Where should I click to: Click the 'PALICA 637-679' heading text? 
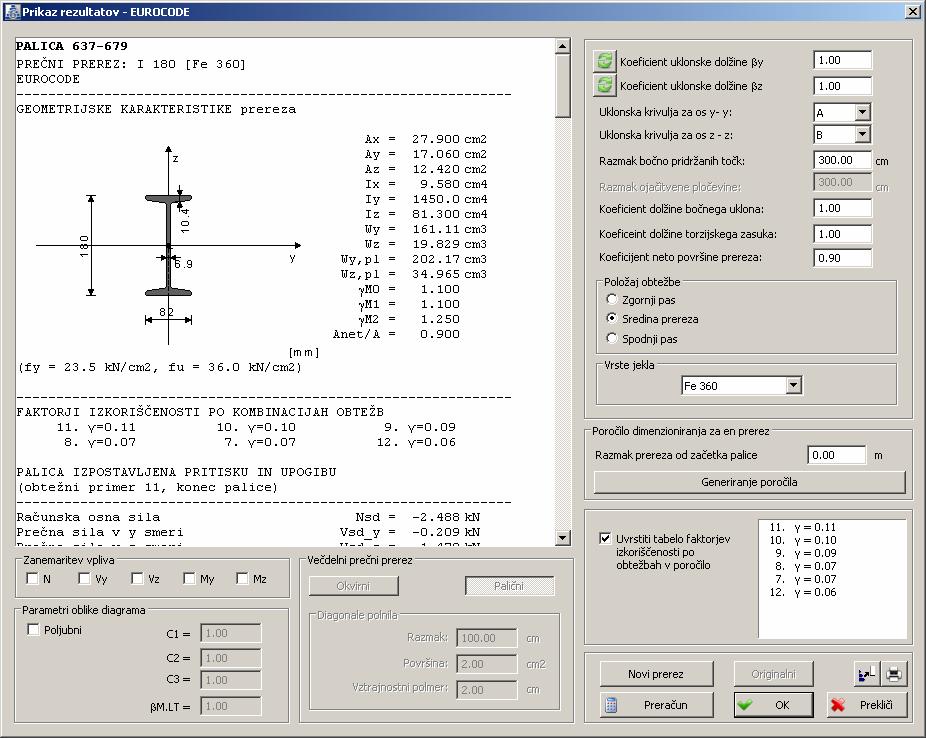pyautogui.click(x=71, y=46)
